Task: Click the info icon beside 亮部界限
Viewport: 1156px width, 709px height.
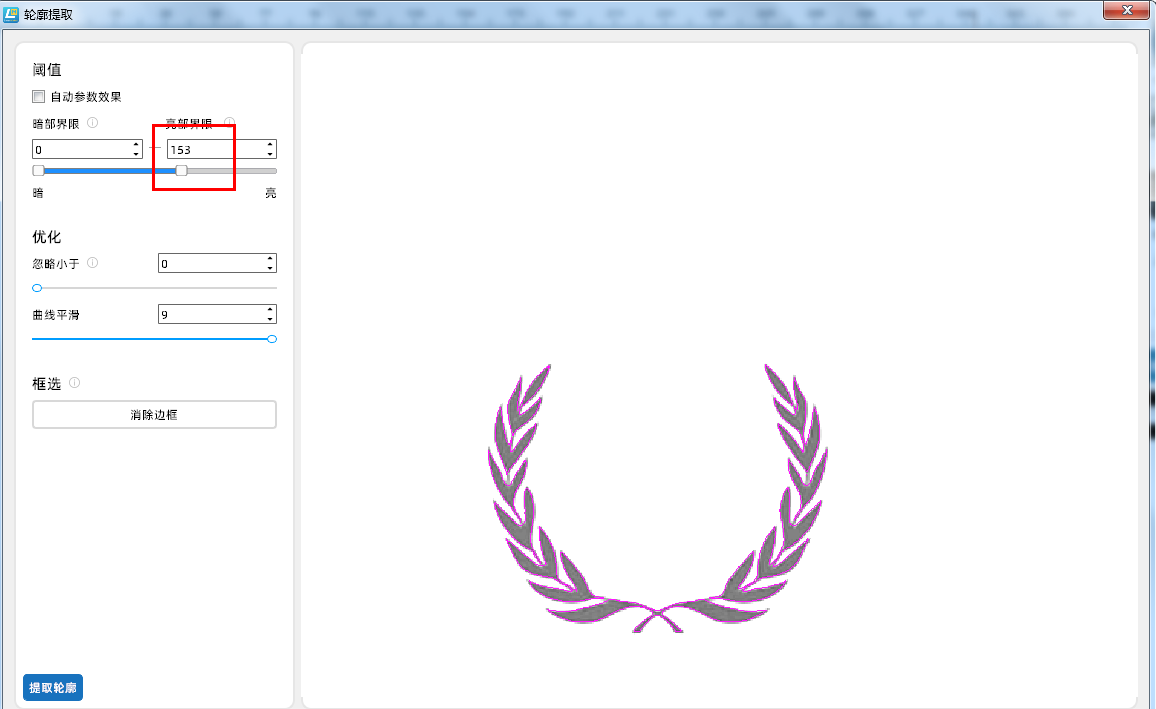Action: [x=229, y=123]
